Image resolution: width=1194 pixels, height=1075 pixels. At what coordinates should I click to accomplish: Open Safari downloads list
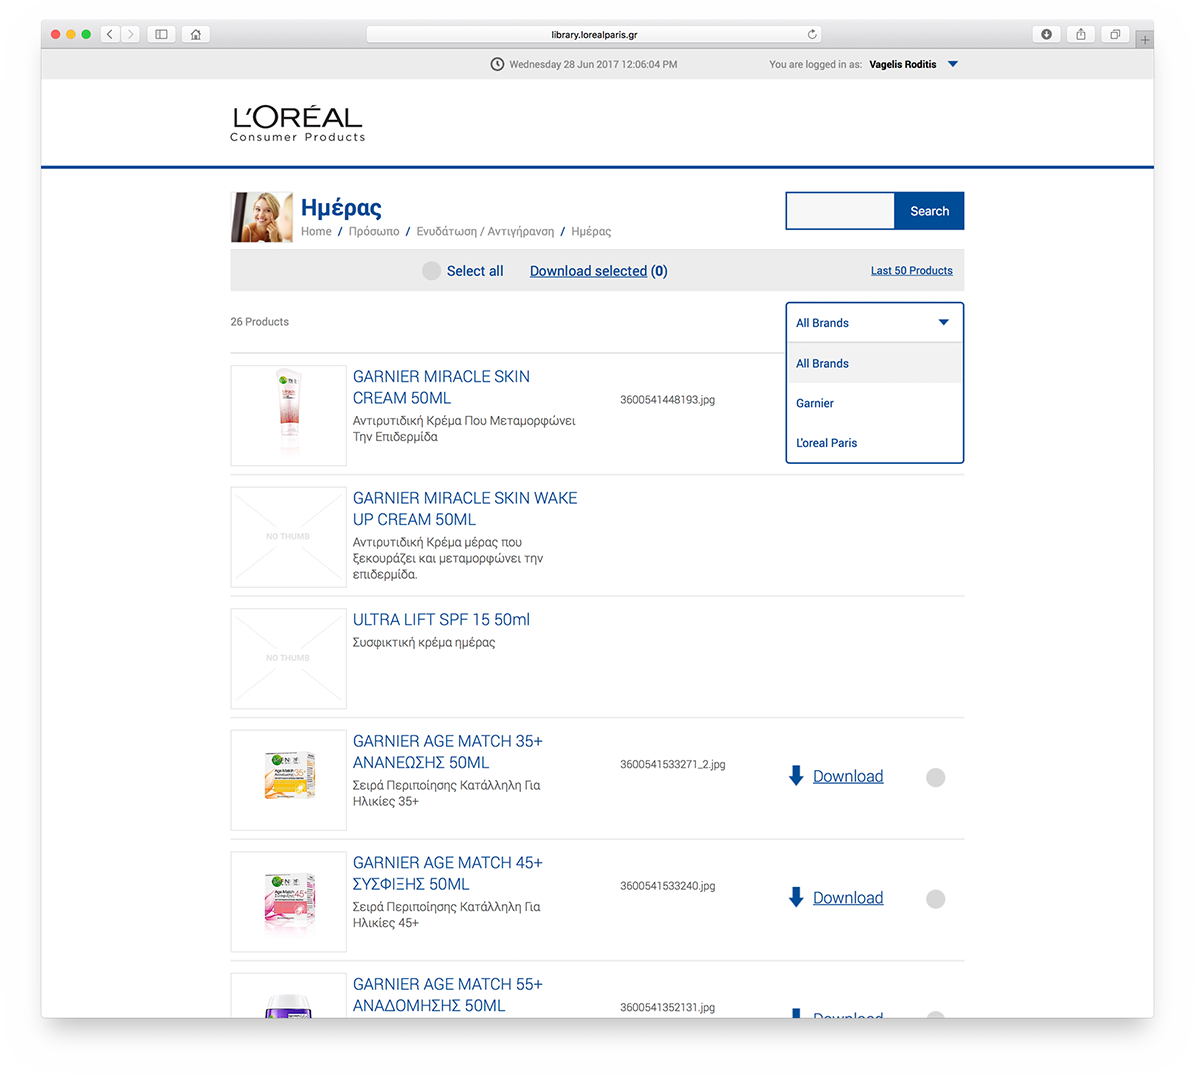(1046, 34)
